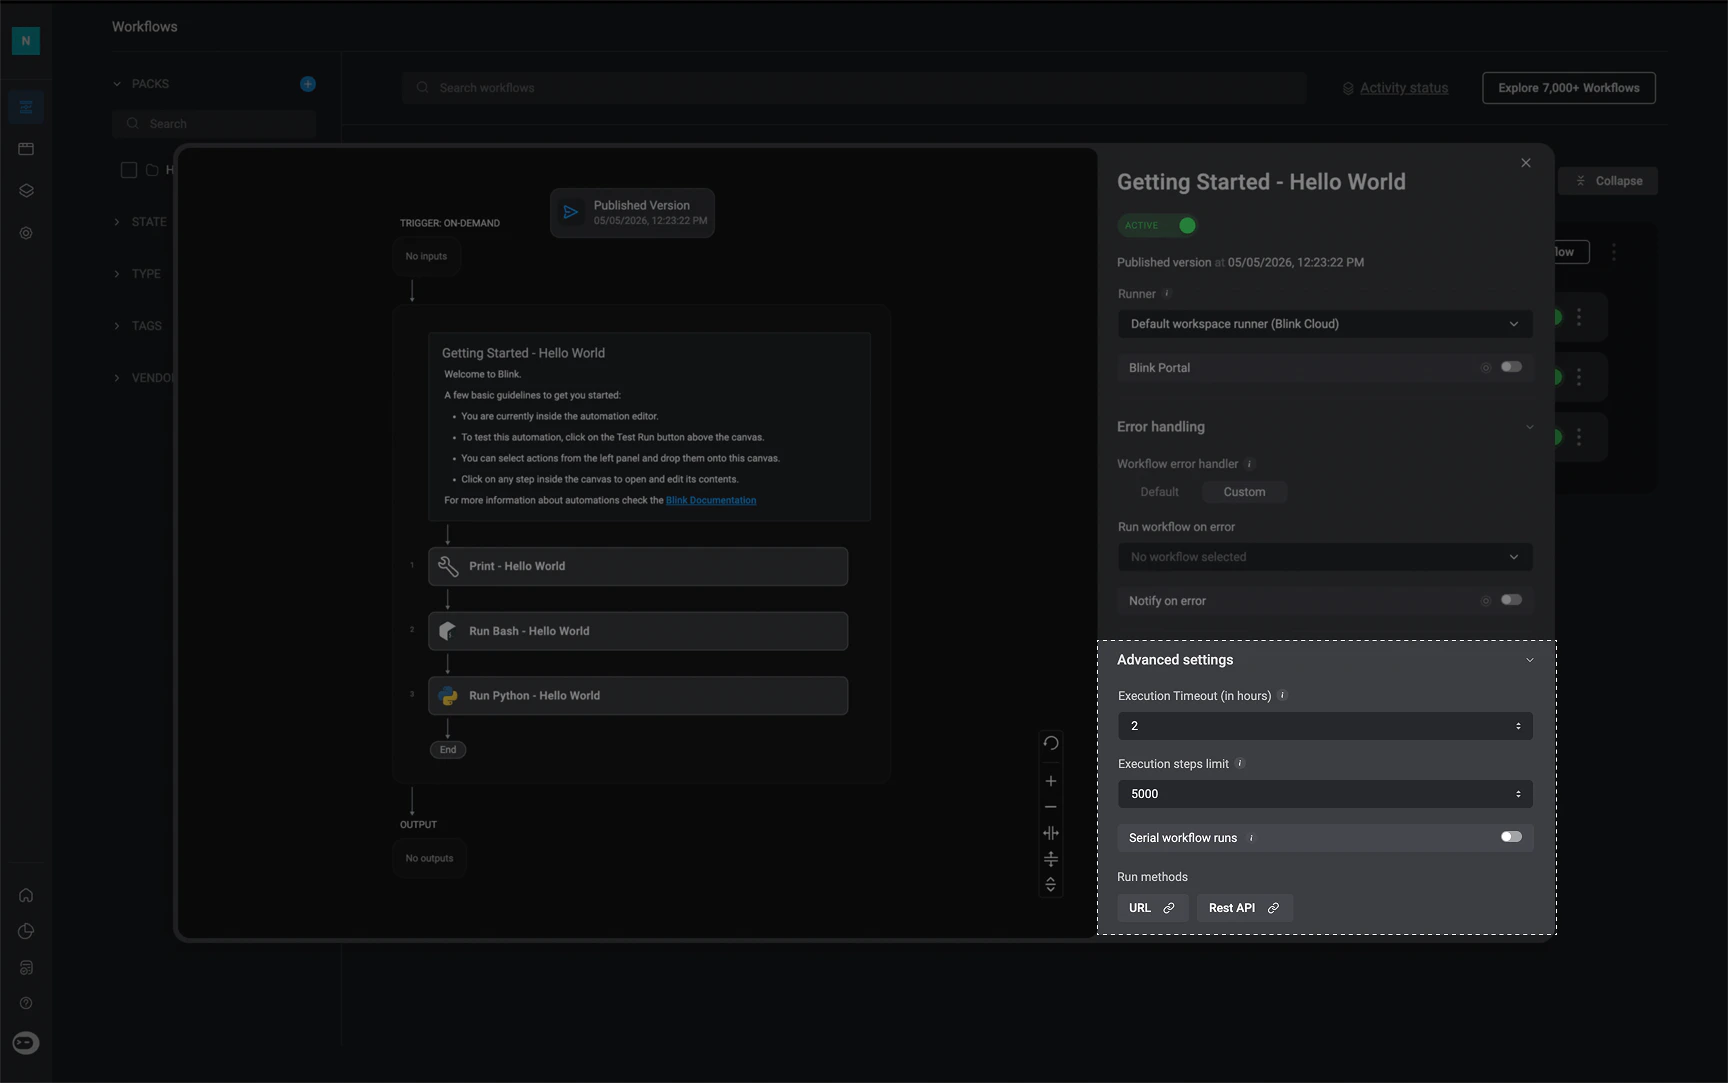
Task: Enable the Blink Portal toggle
Action: [x=1511, y=367]
